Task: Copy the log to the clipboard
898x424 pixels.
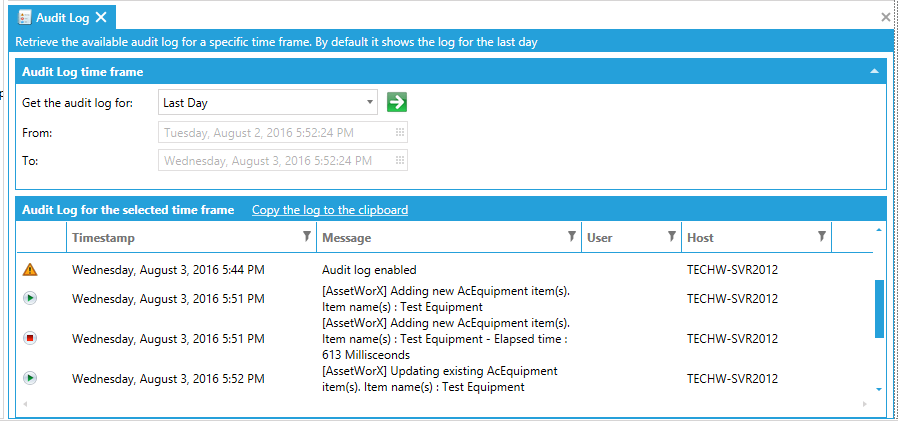Action: [x=329, y=210]
